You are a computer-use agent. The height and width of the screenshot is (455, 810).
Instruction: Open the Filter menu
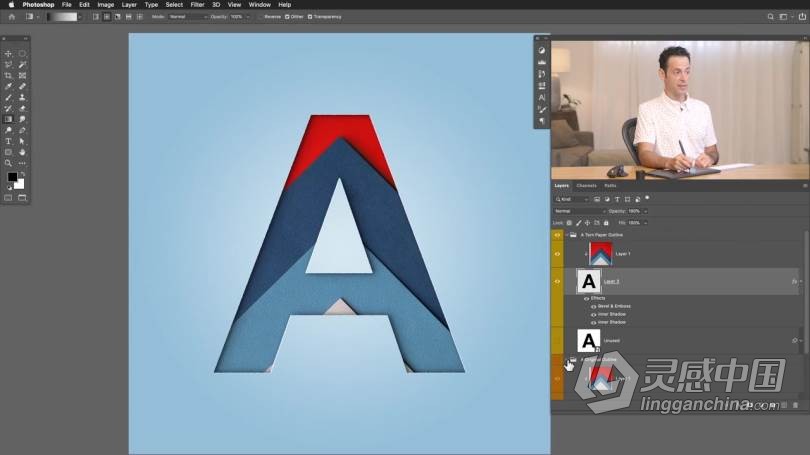point(196,5)
